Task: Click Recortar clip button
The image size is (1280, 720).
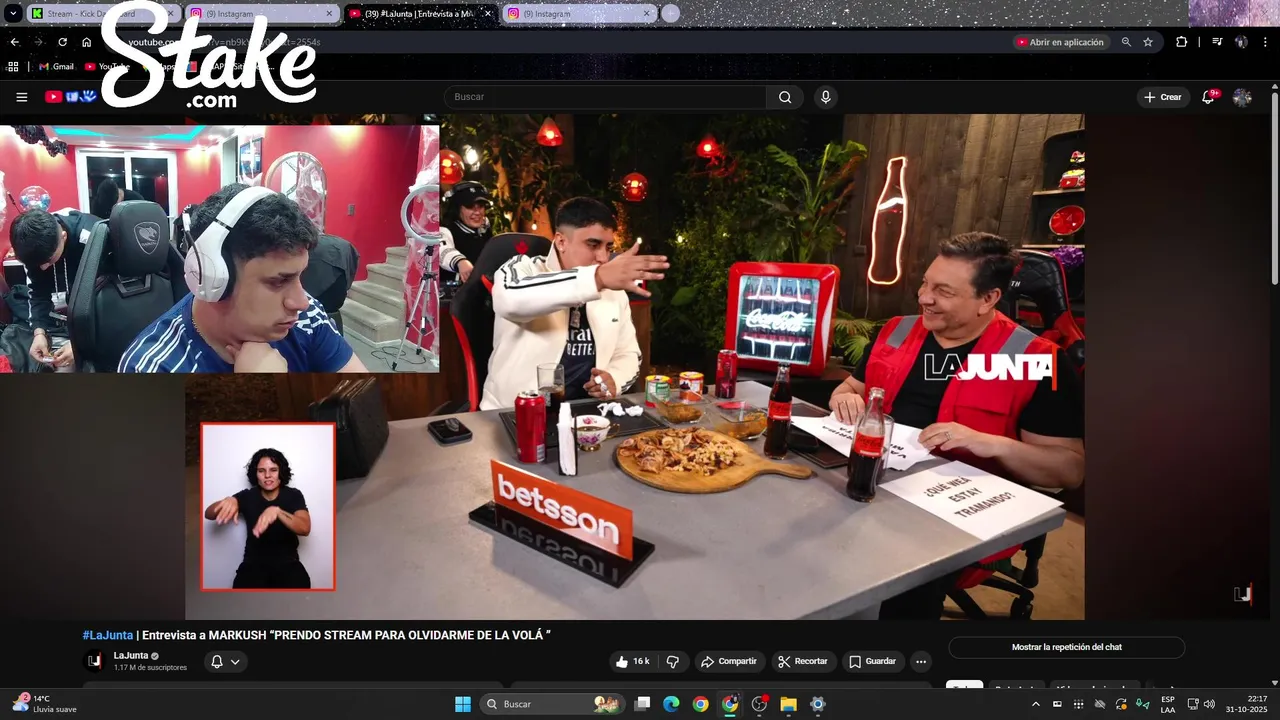Action: pyautogui.click(x=803, y=661)
